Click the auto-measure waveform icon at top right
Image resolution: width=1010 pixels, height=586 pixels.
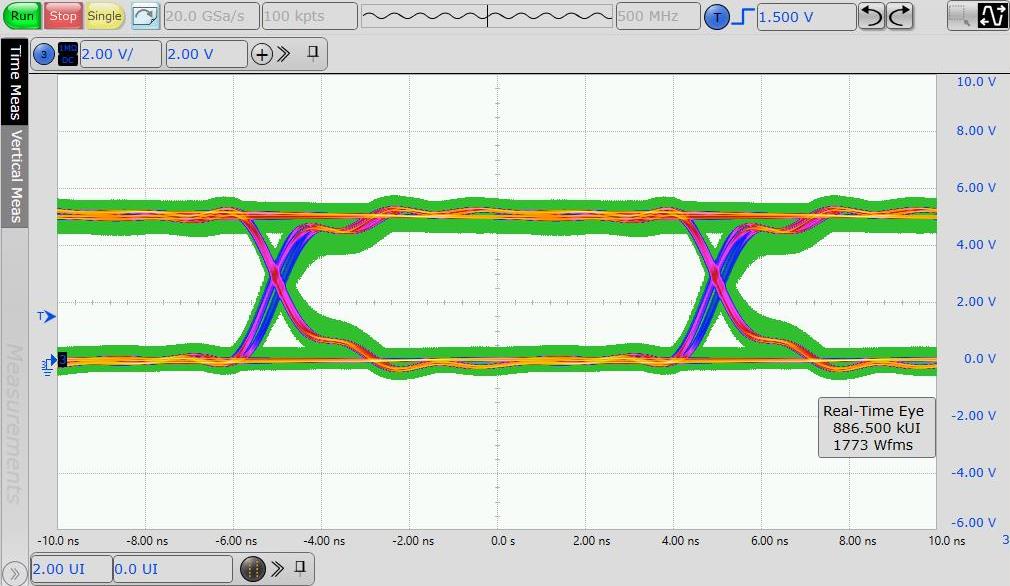992,16
